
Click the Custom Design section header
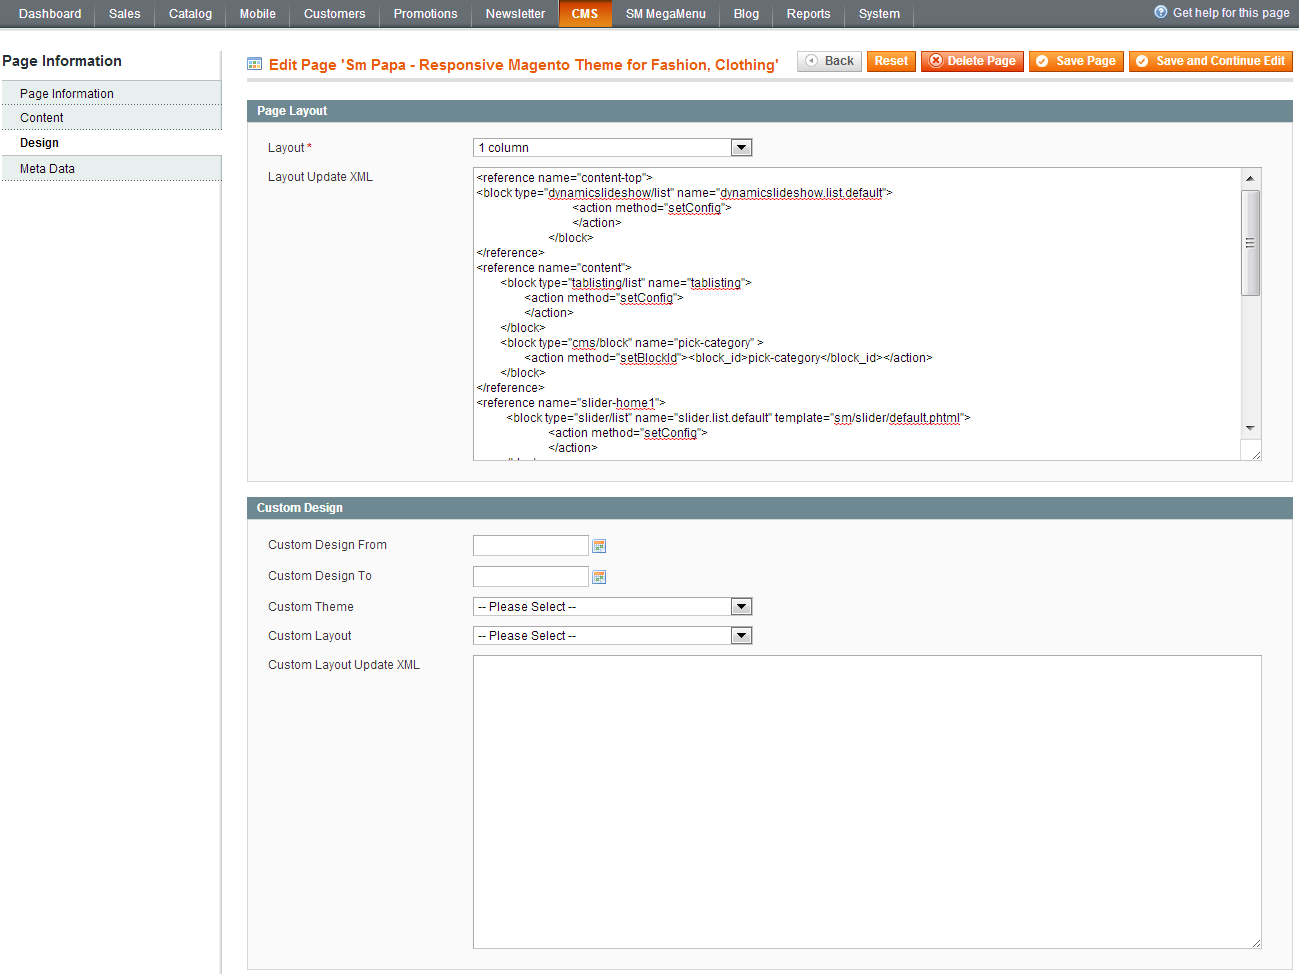(x=770, y=508)
